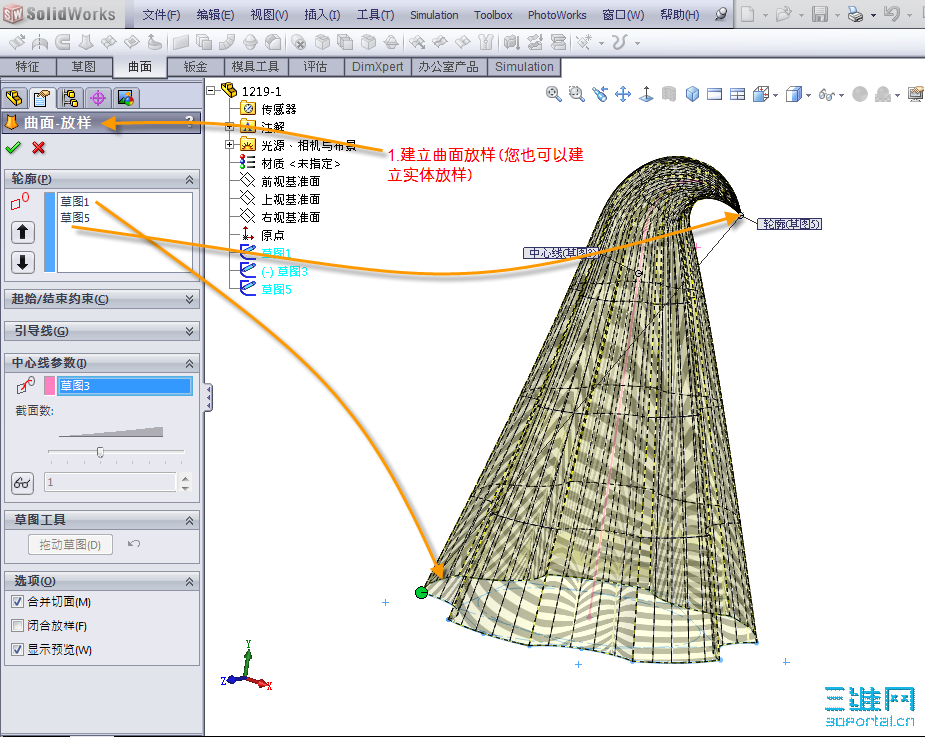Collapse the 选项(O) section
The width and height of the screenshot is (925, 737).
click(x=189, y=581)
